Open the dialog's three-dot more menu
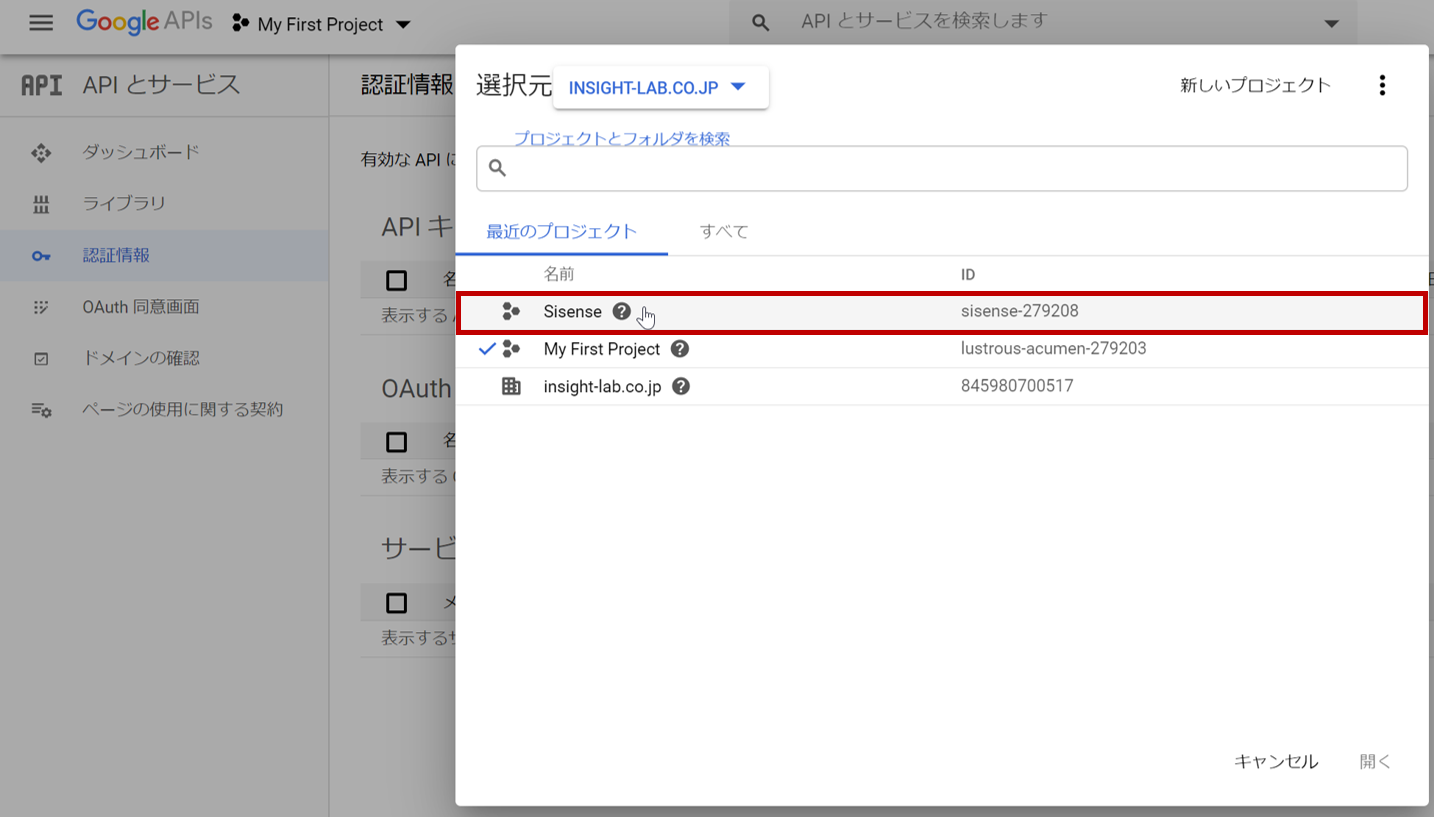1434x817 pixels. pyautogui.click(x=1382, y=85)
